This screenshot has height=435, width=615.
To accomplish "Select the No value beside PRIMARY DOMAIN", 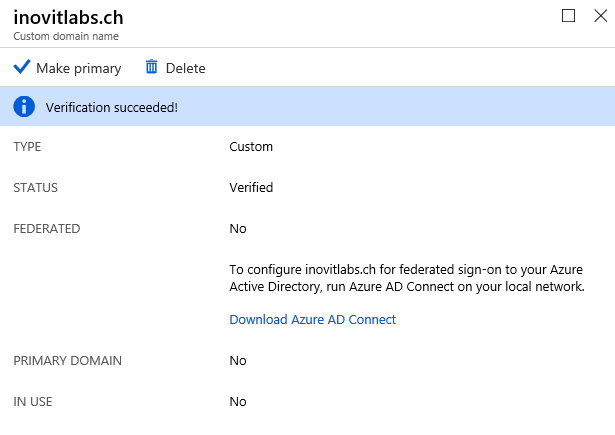I will (238, 360).
